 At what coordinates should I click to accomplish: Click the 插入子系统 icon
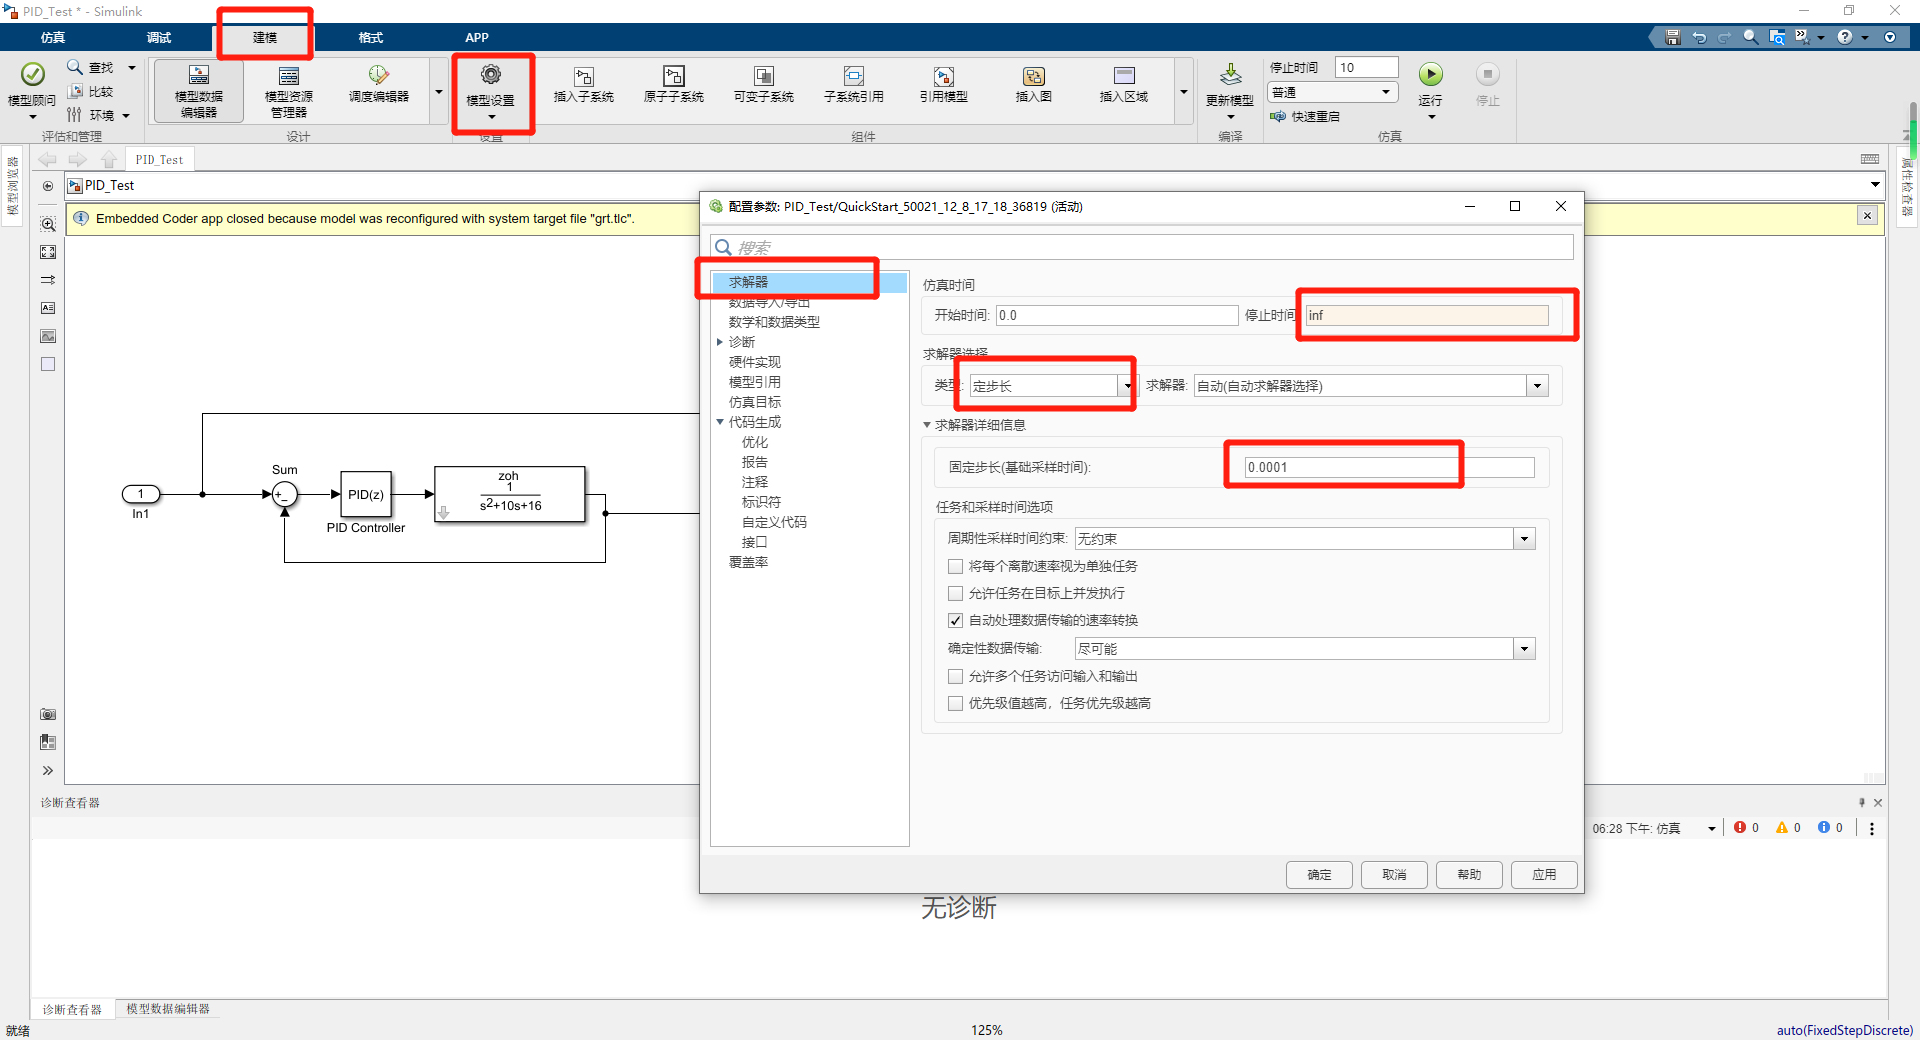[584, 76]
